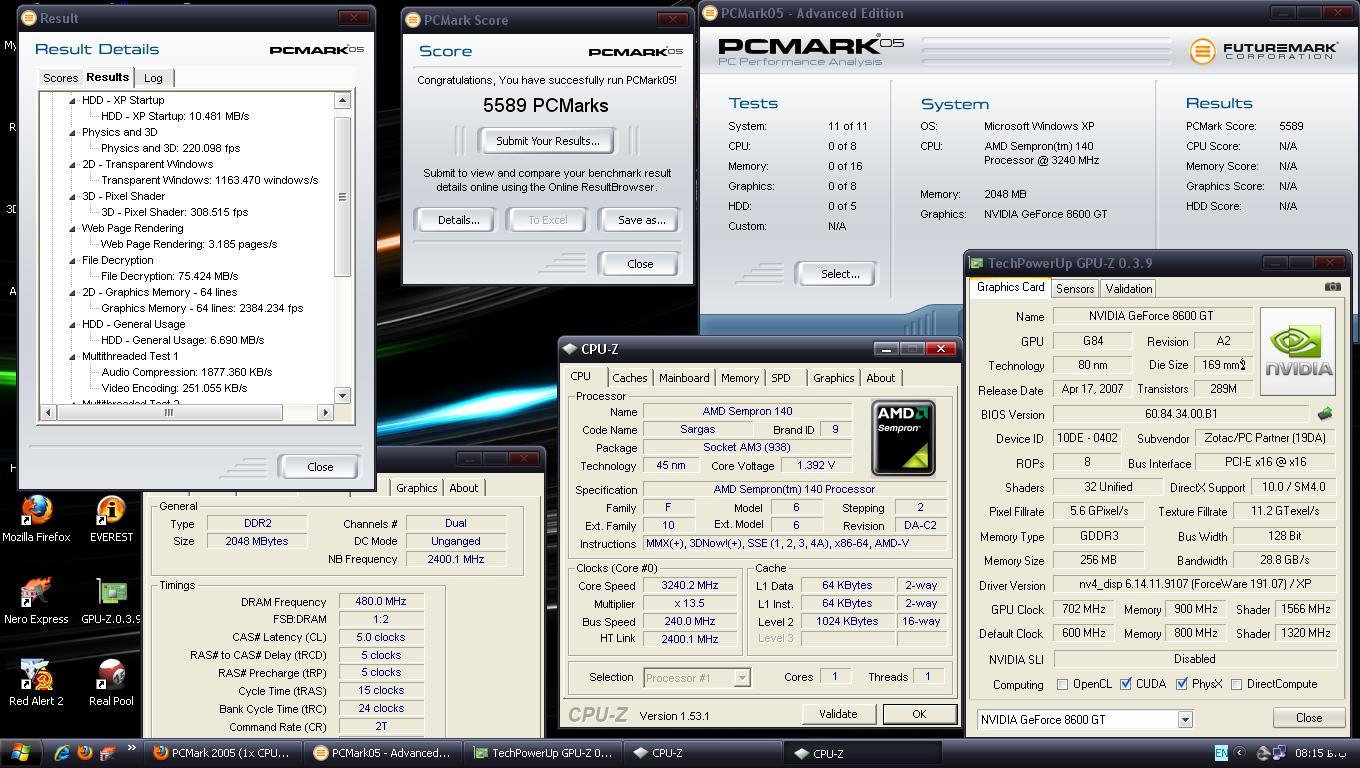Viewport: 1360px width, 768px height.
Task: Click OK in the CPU-Z window
Action: [x=918, y=714]
